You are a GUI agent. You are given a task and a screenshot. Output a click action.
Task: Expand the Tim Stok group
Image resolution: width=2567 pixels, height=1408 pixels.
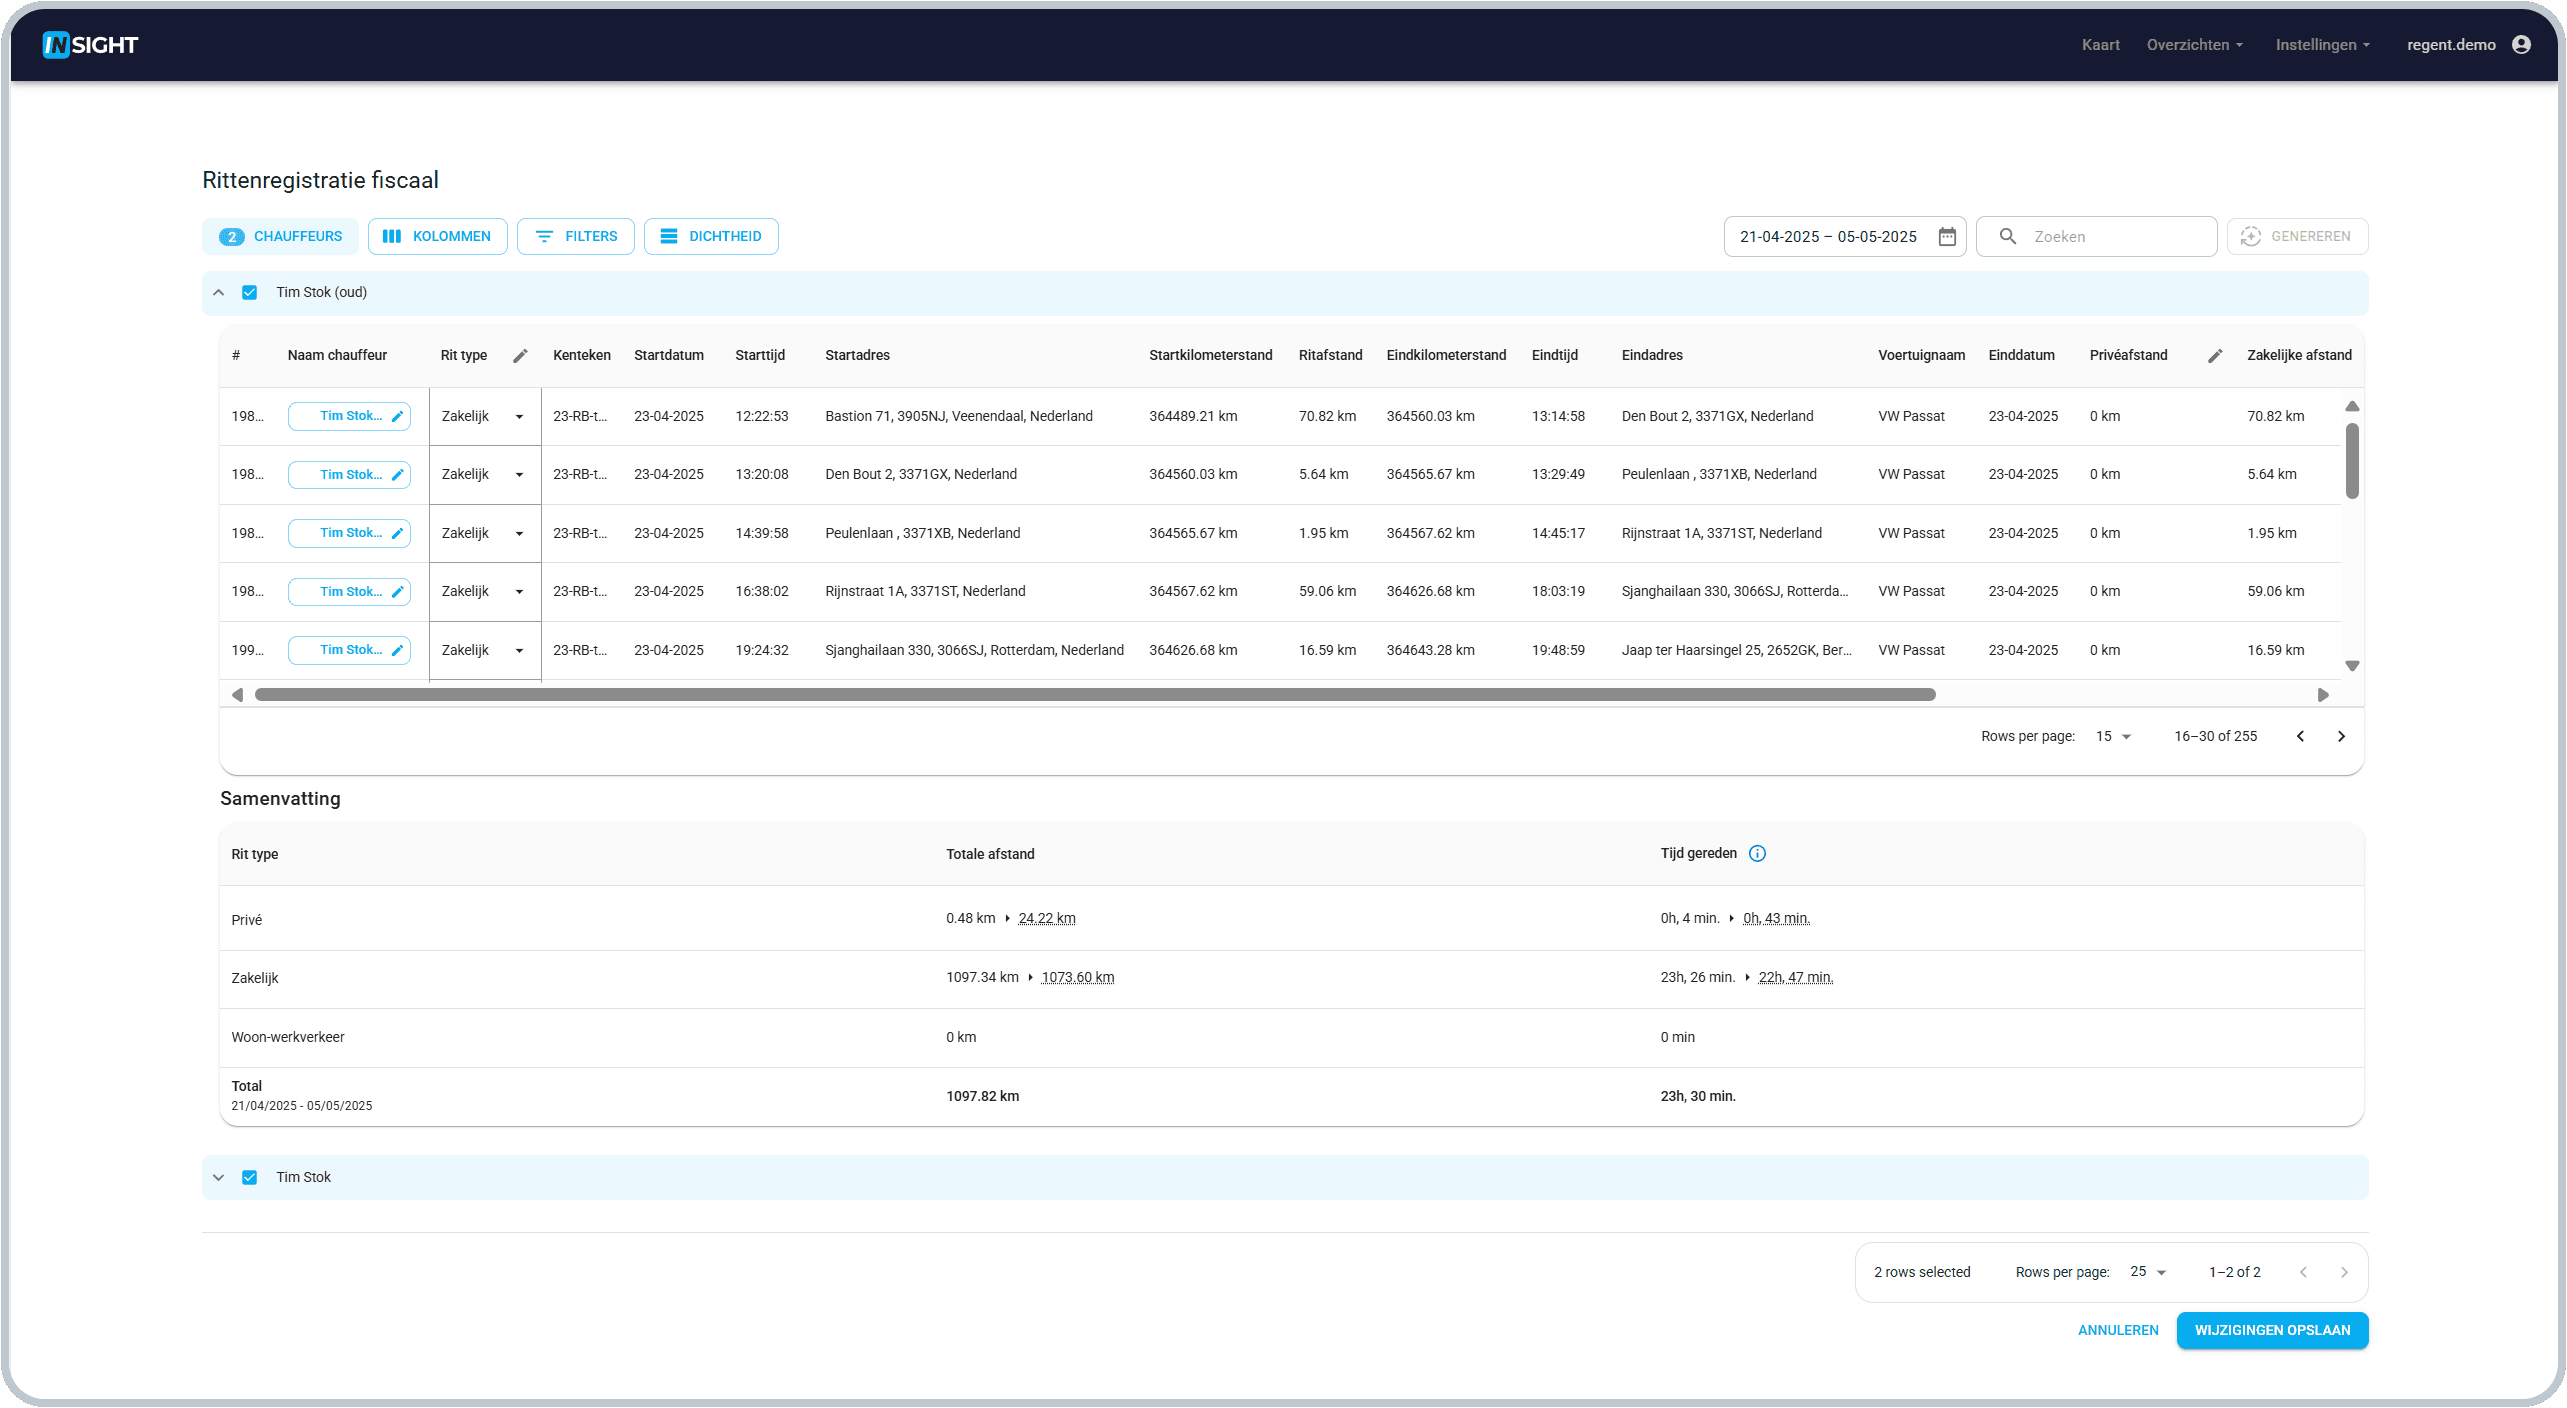[x=218, y=1178]
